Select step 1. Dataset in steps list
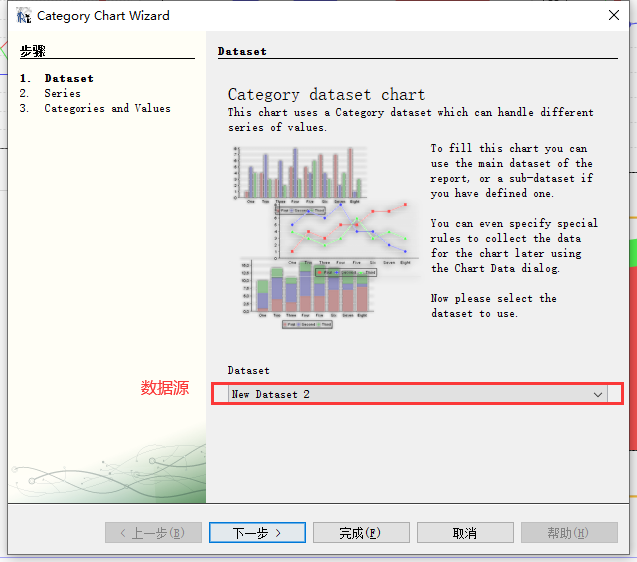This screenshot has height=562, width=637. [56, 78]
